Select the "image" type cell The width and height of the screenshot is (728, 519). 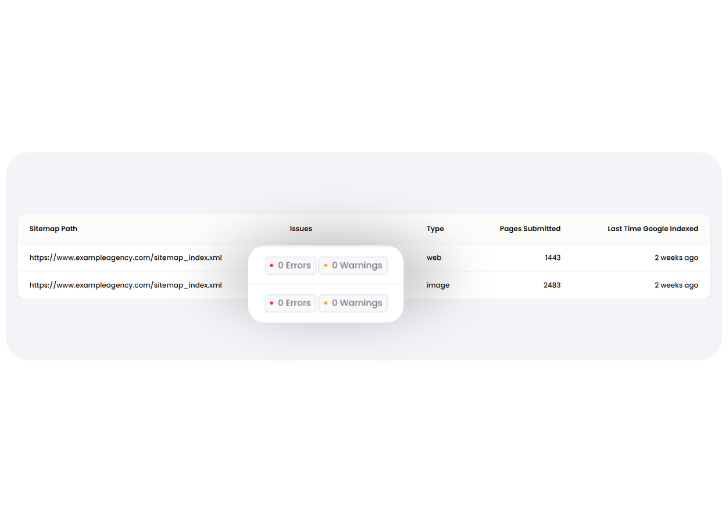coord(438,285)
